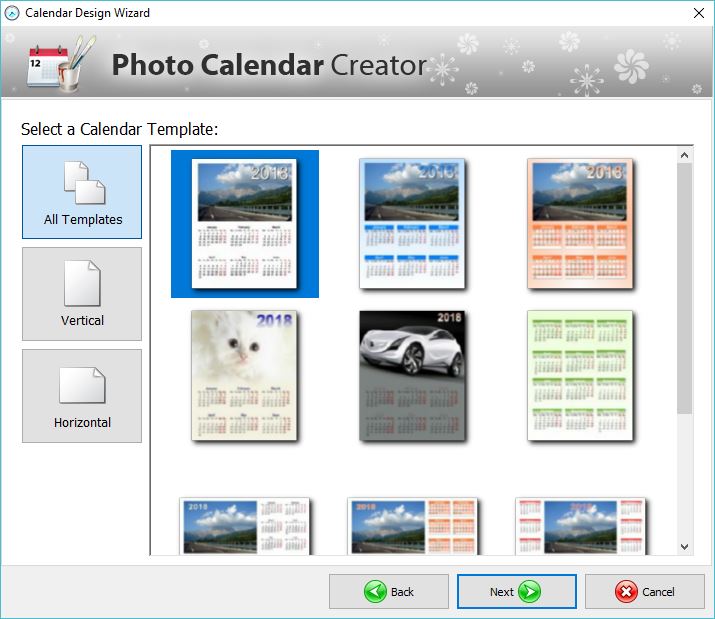The height and width of the screenshot is (619, 715).
Task: Click the wizard title bar app icon
Action: pos(12,13)
